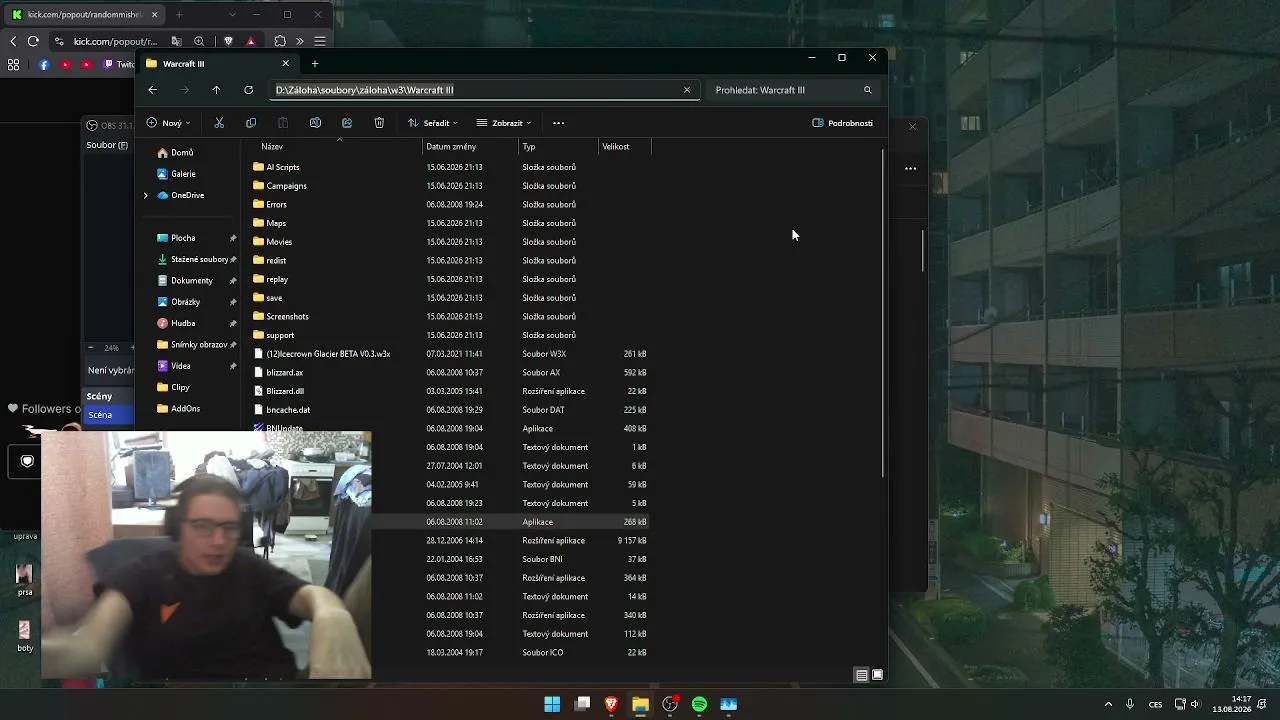Add a new File Explorer tab
This screenshot has height=720, width=1280.
315,64
